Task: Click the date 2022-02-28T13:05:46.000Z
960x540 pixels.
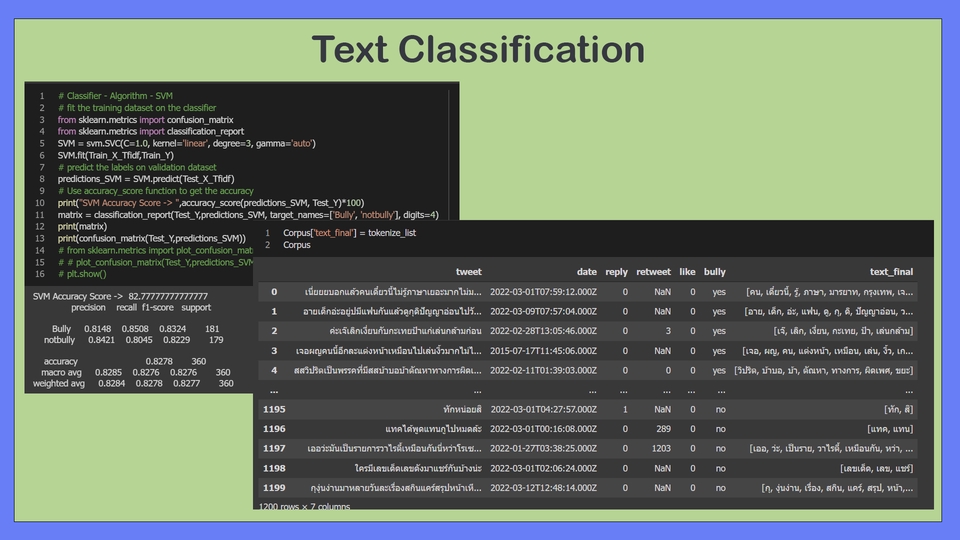Action: (x=543, y=331)
